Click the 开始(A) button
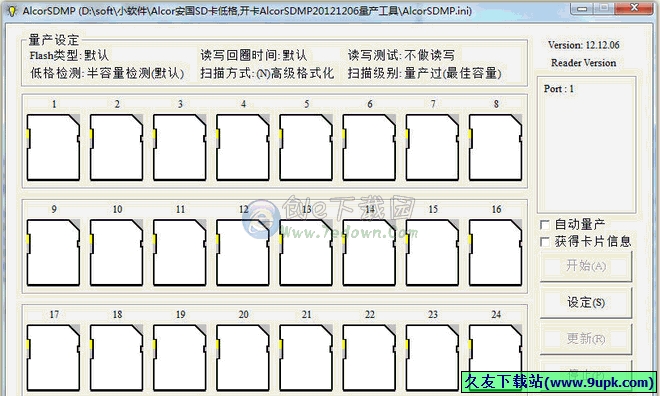This screenshot has height=396, width=660. [585, 266]
